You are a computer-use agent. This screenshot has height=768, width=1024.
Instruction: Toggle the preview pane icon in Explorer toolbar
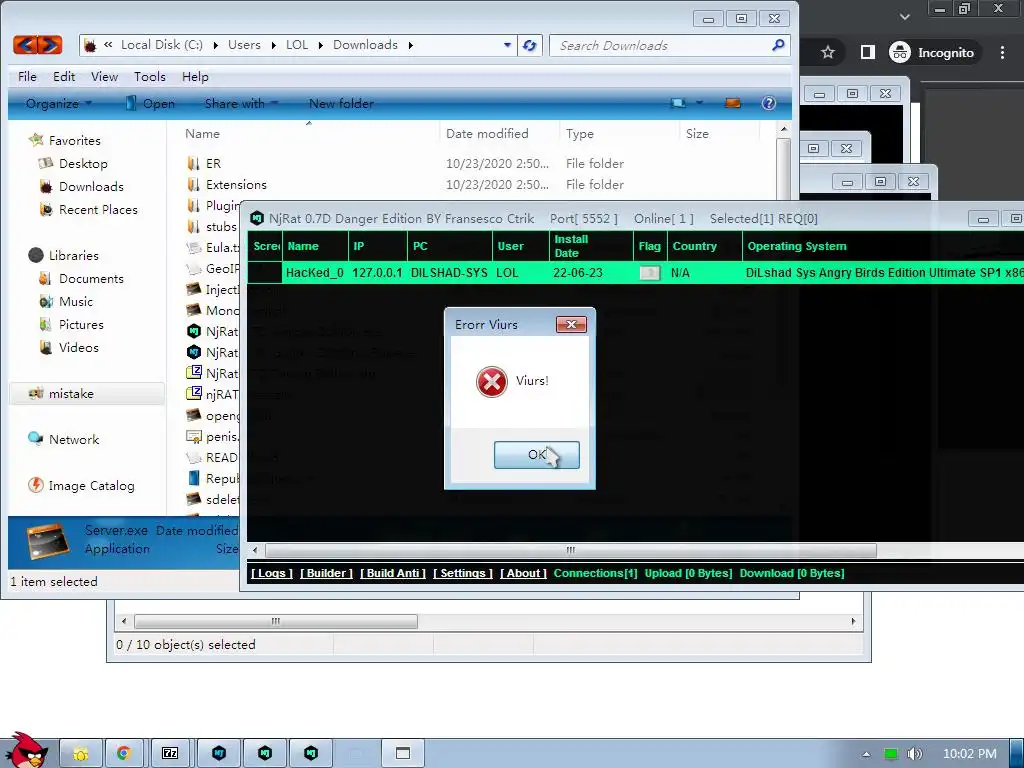(x=733, y=103)
